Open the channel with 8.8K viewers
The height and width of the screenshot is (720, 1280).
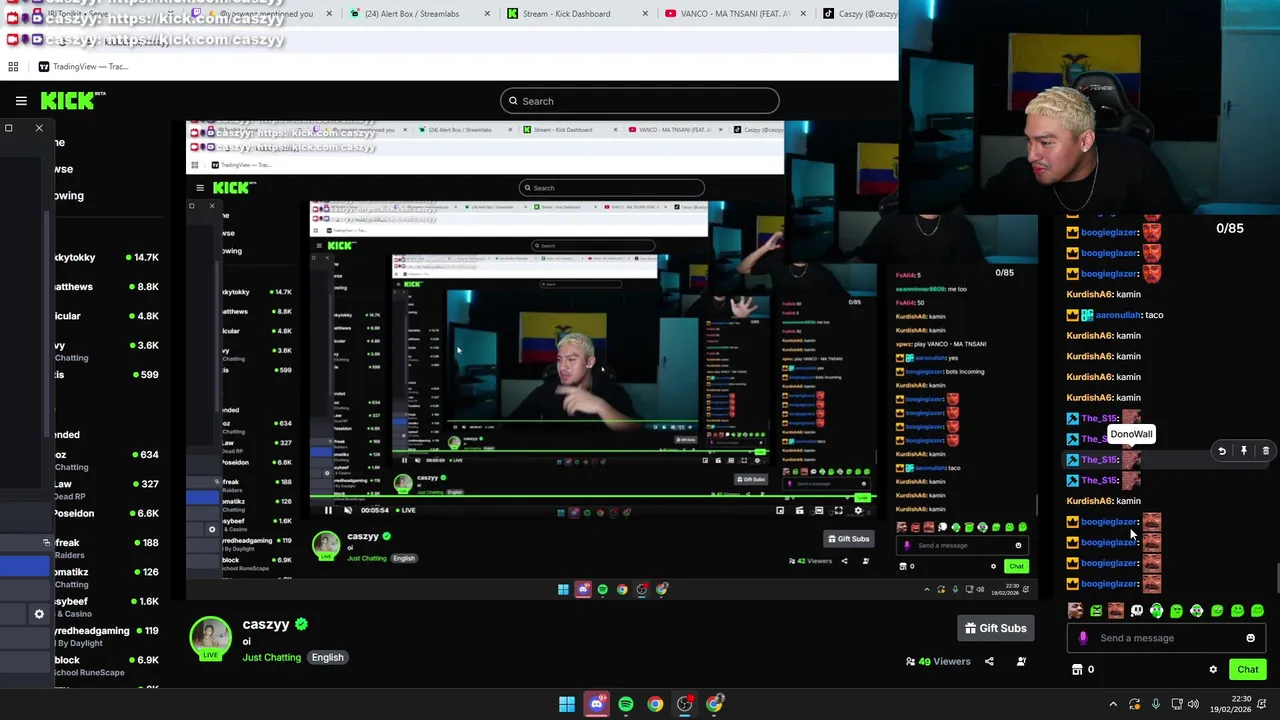tap(107, 287)
